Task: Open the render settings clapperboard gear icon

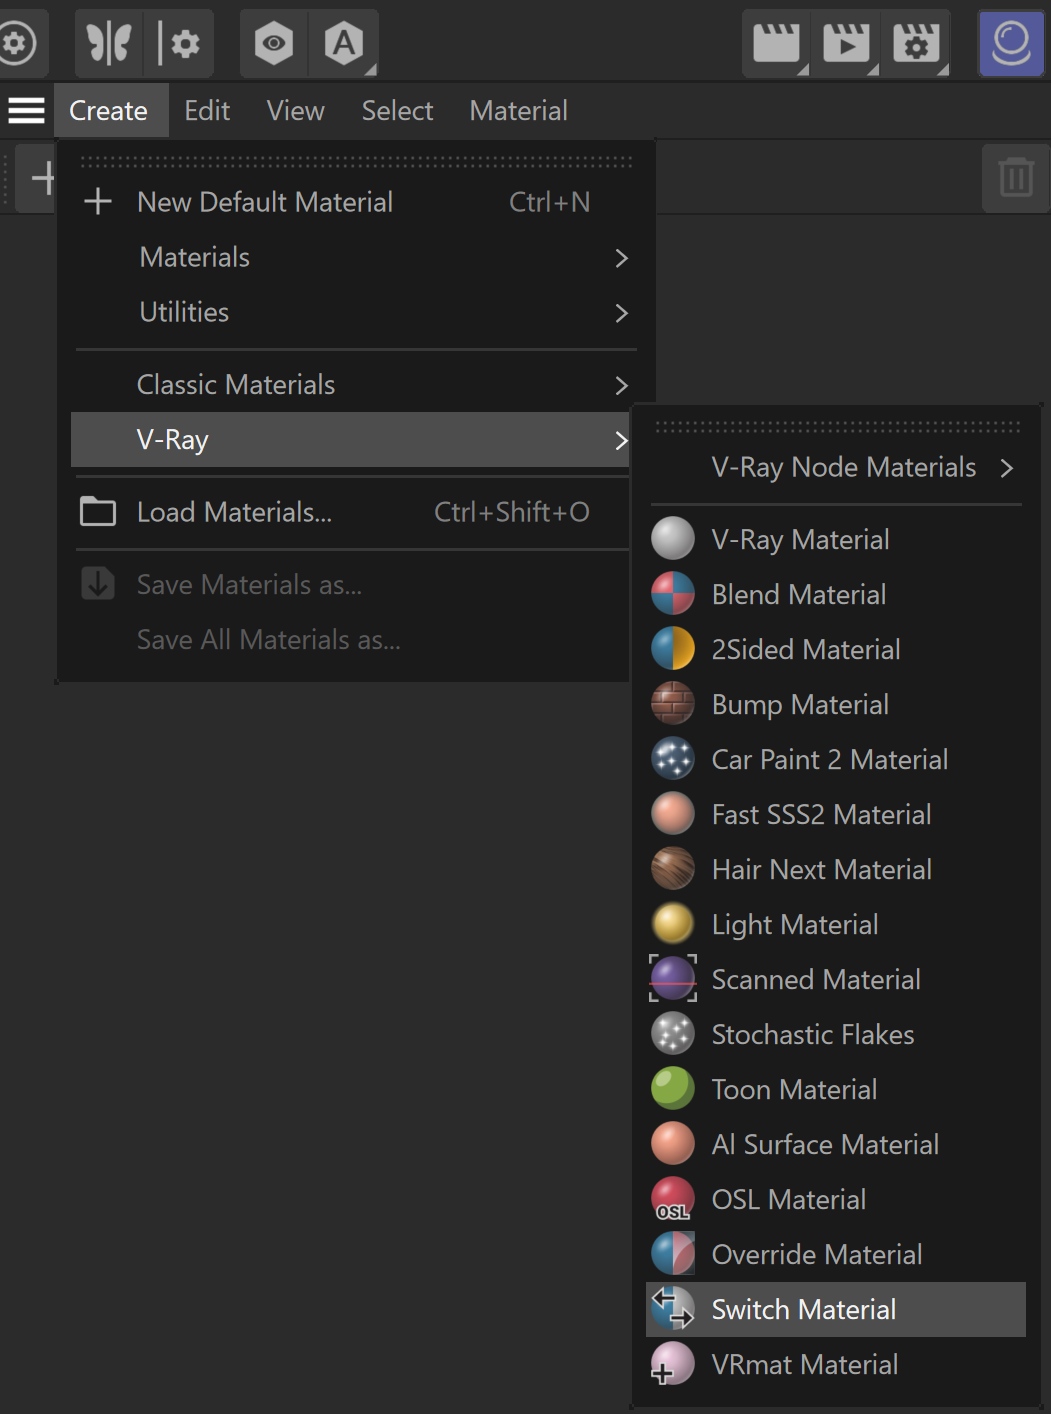Action: pos(916,44)
